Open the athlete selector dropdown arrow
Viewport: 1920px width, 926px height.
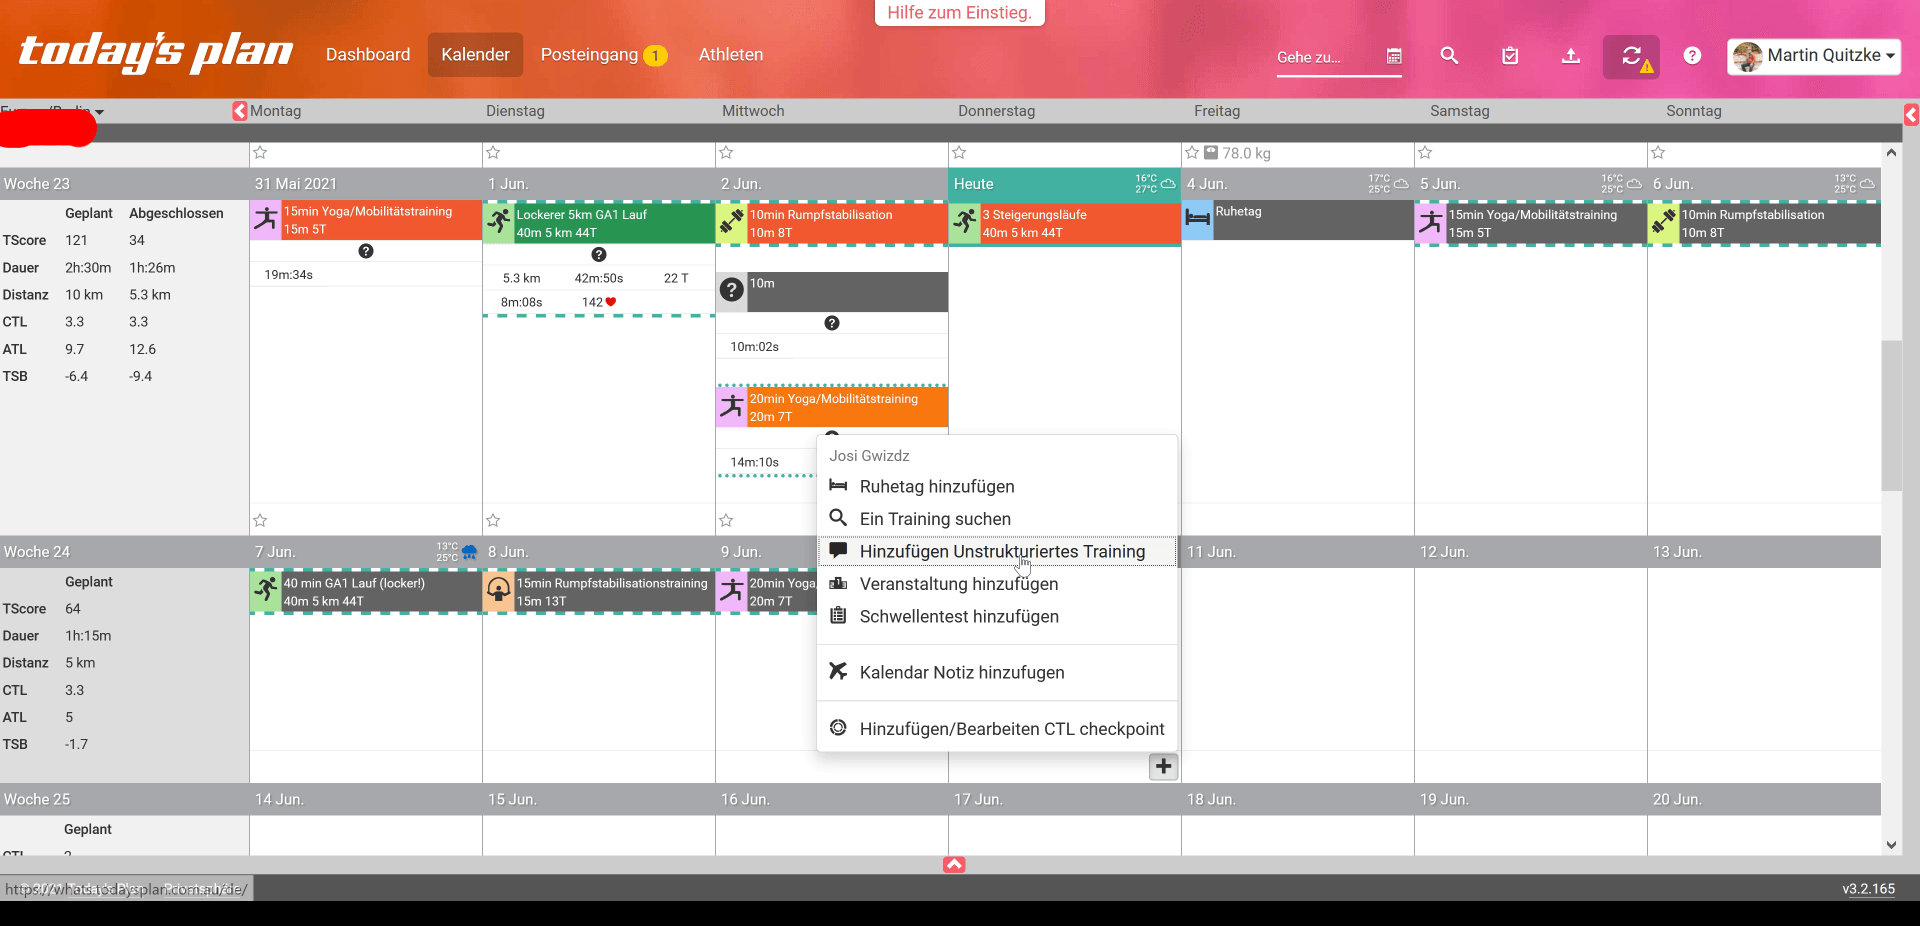pos(99,112)
